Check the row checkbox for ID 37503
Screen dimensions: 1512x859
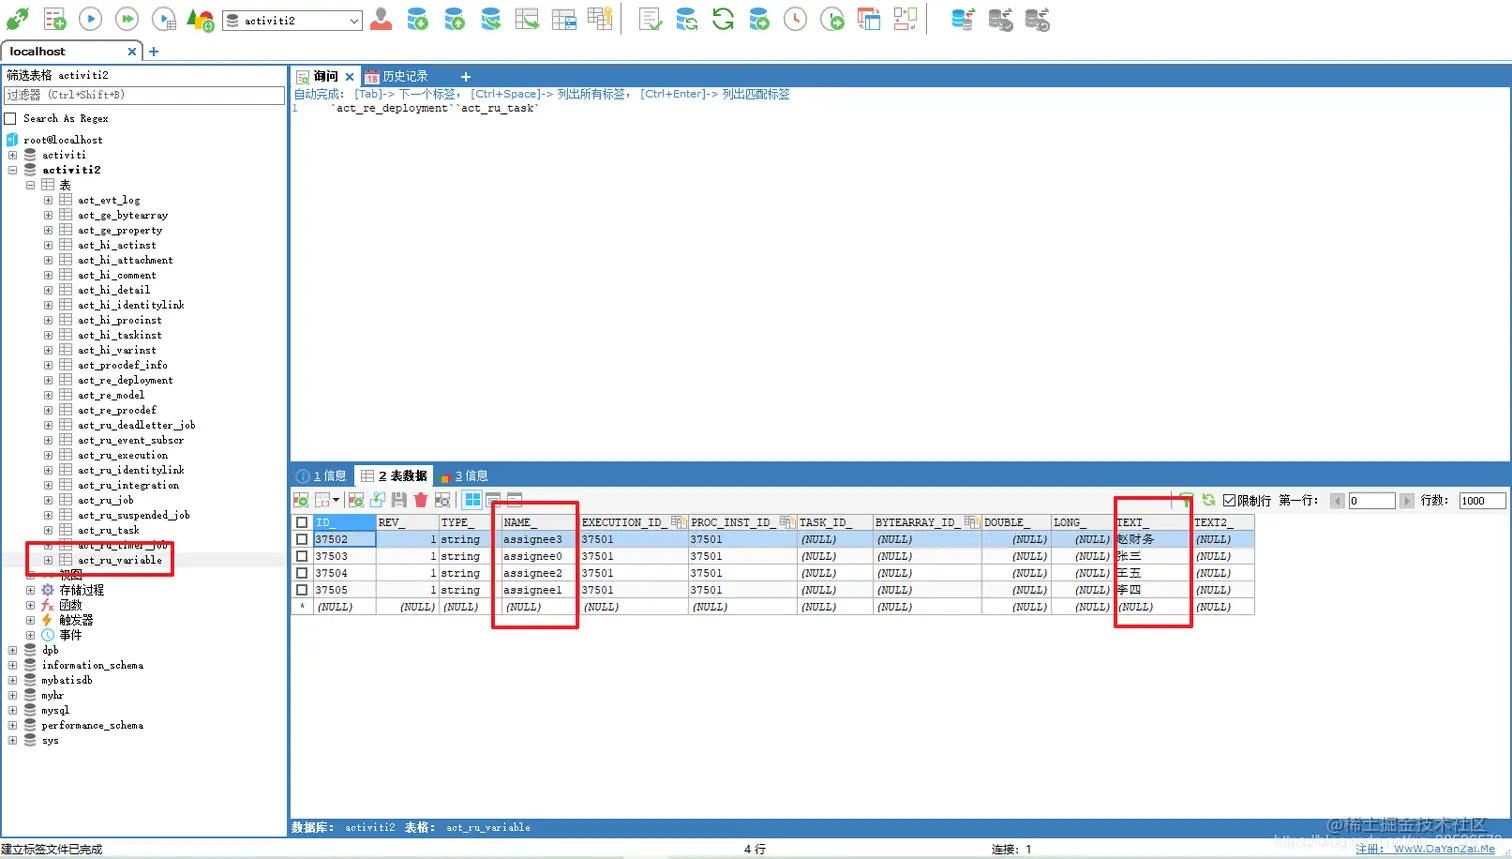tap(302, 556)
